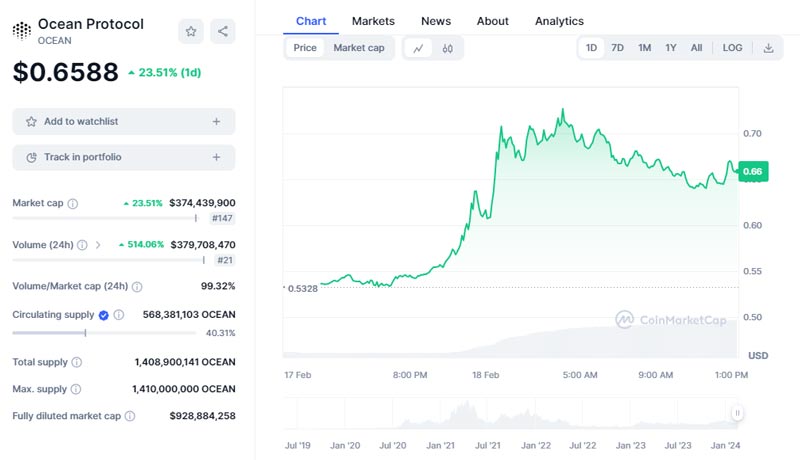Select the 1Y time range
This screenshot has width=800, height=460.
point(671,48)
